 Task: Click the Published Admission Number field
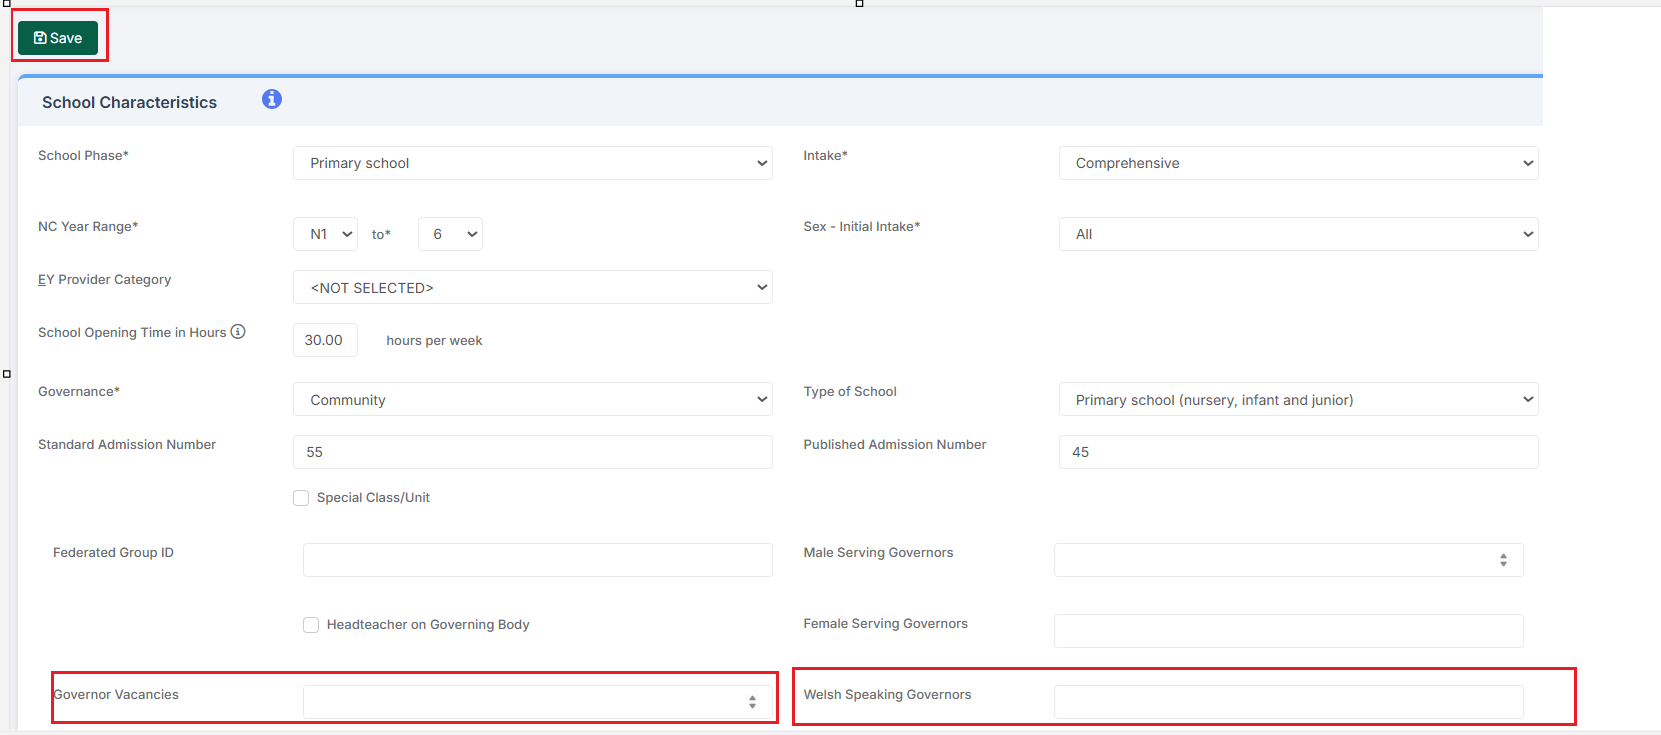click(1298, 452)
